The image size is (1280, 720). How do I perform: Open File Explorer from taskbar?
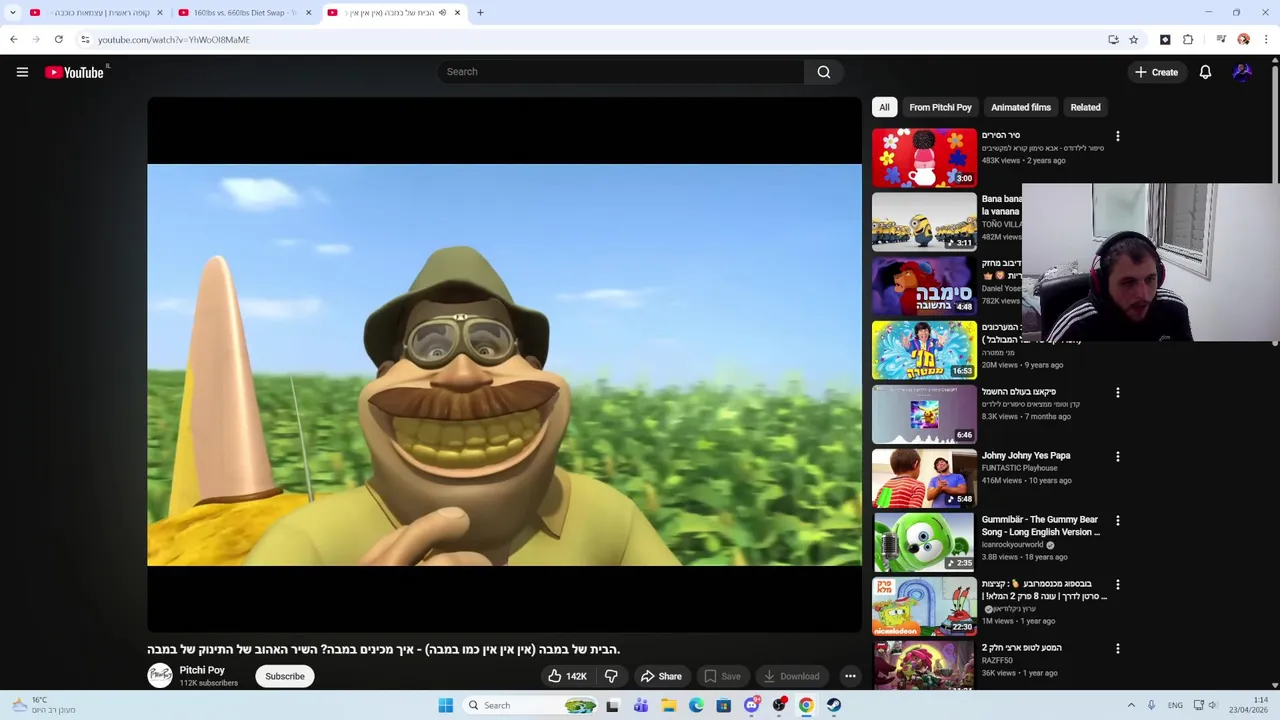tap(668, 705)
